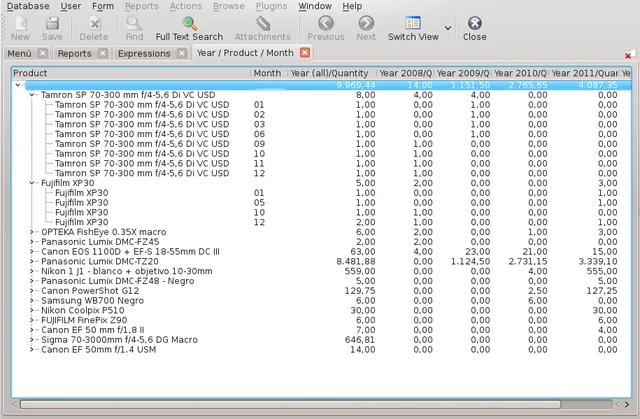The width and height of the screenshot is (640, 419).
Task: Expand Canon PowerShot G12 row
Action: [32, 290]
